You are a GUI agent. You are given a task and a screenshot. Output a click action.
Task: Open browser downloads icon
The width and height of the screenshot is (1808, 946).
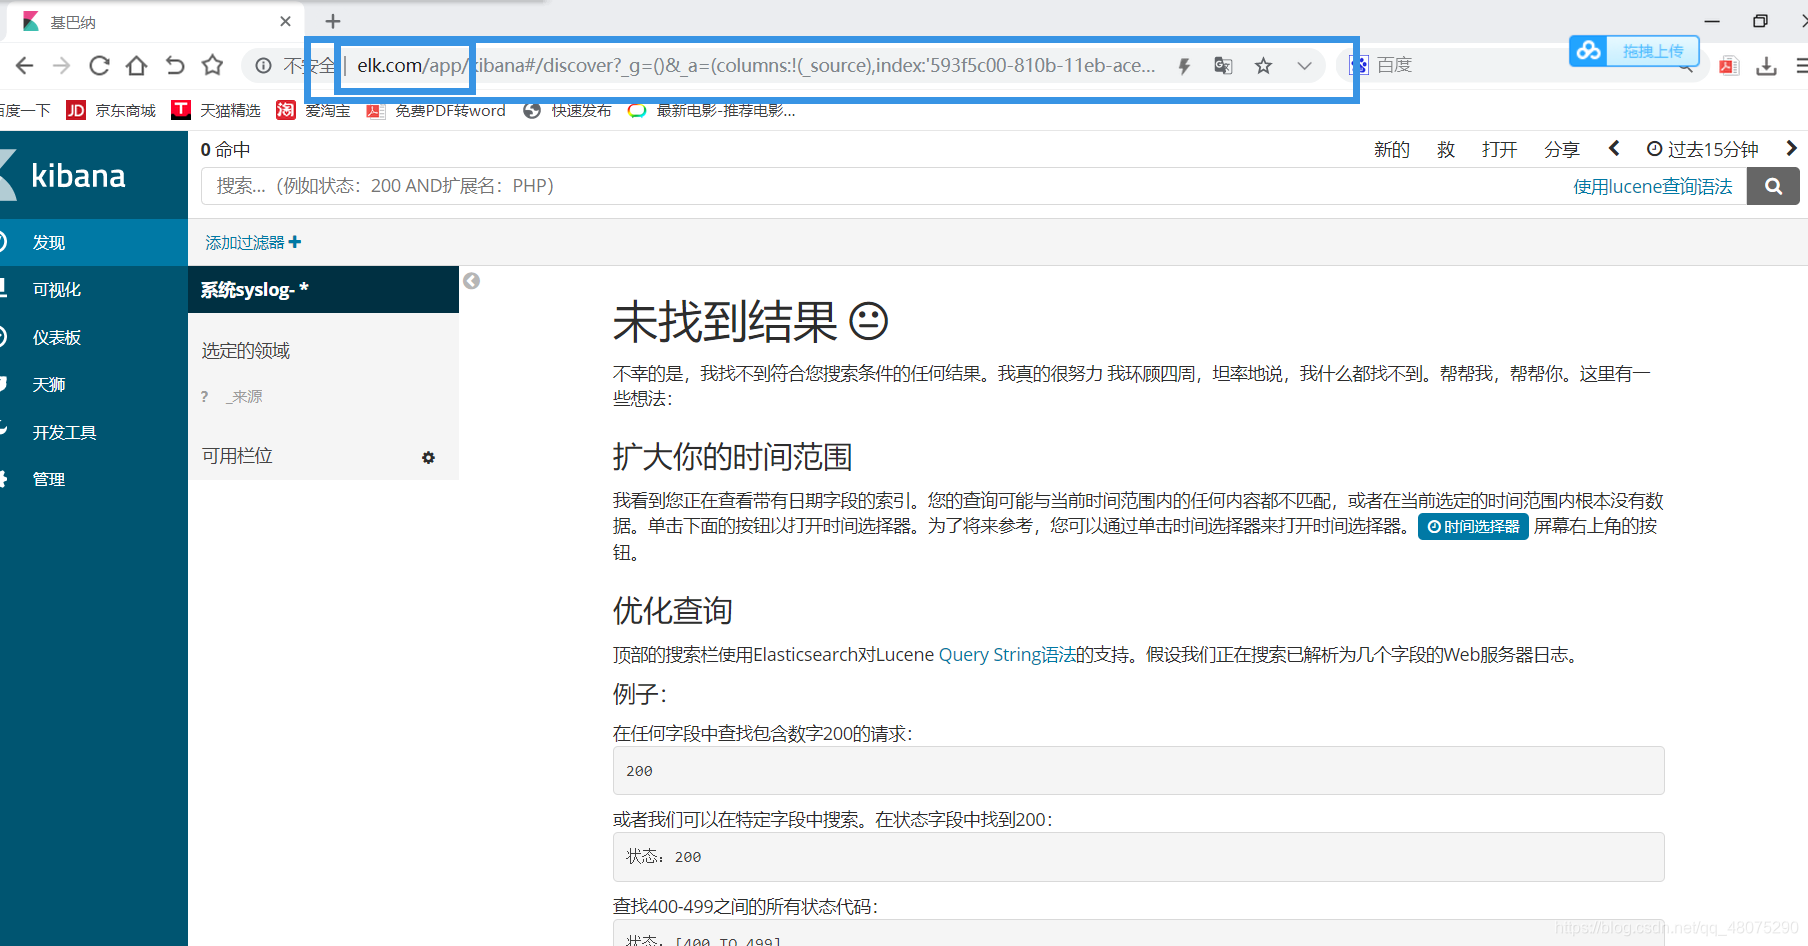pos(1767,66)
